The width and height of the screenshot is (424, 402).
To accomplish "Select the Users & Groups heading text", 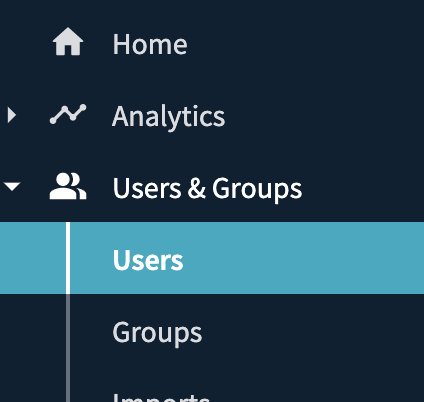I will (207, 189).
